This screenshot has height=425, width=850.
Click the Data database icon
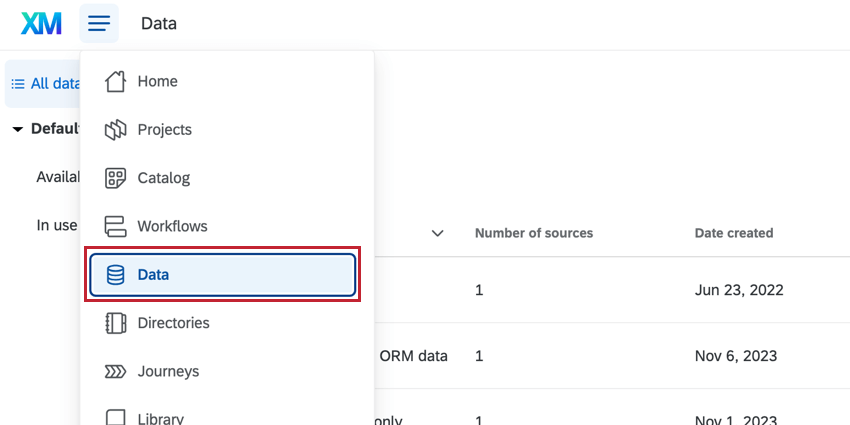(x=116, y=275)
